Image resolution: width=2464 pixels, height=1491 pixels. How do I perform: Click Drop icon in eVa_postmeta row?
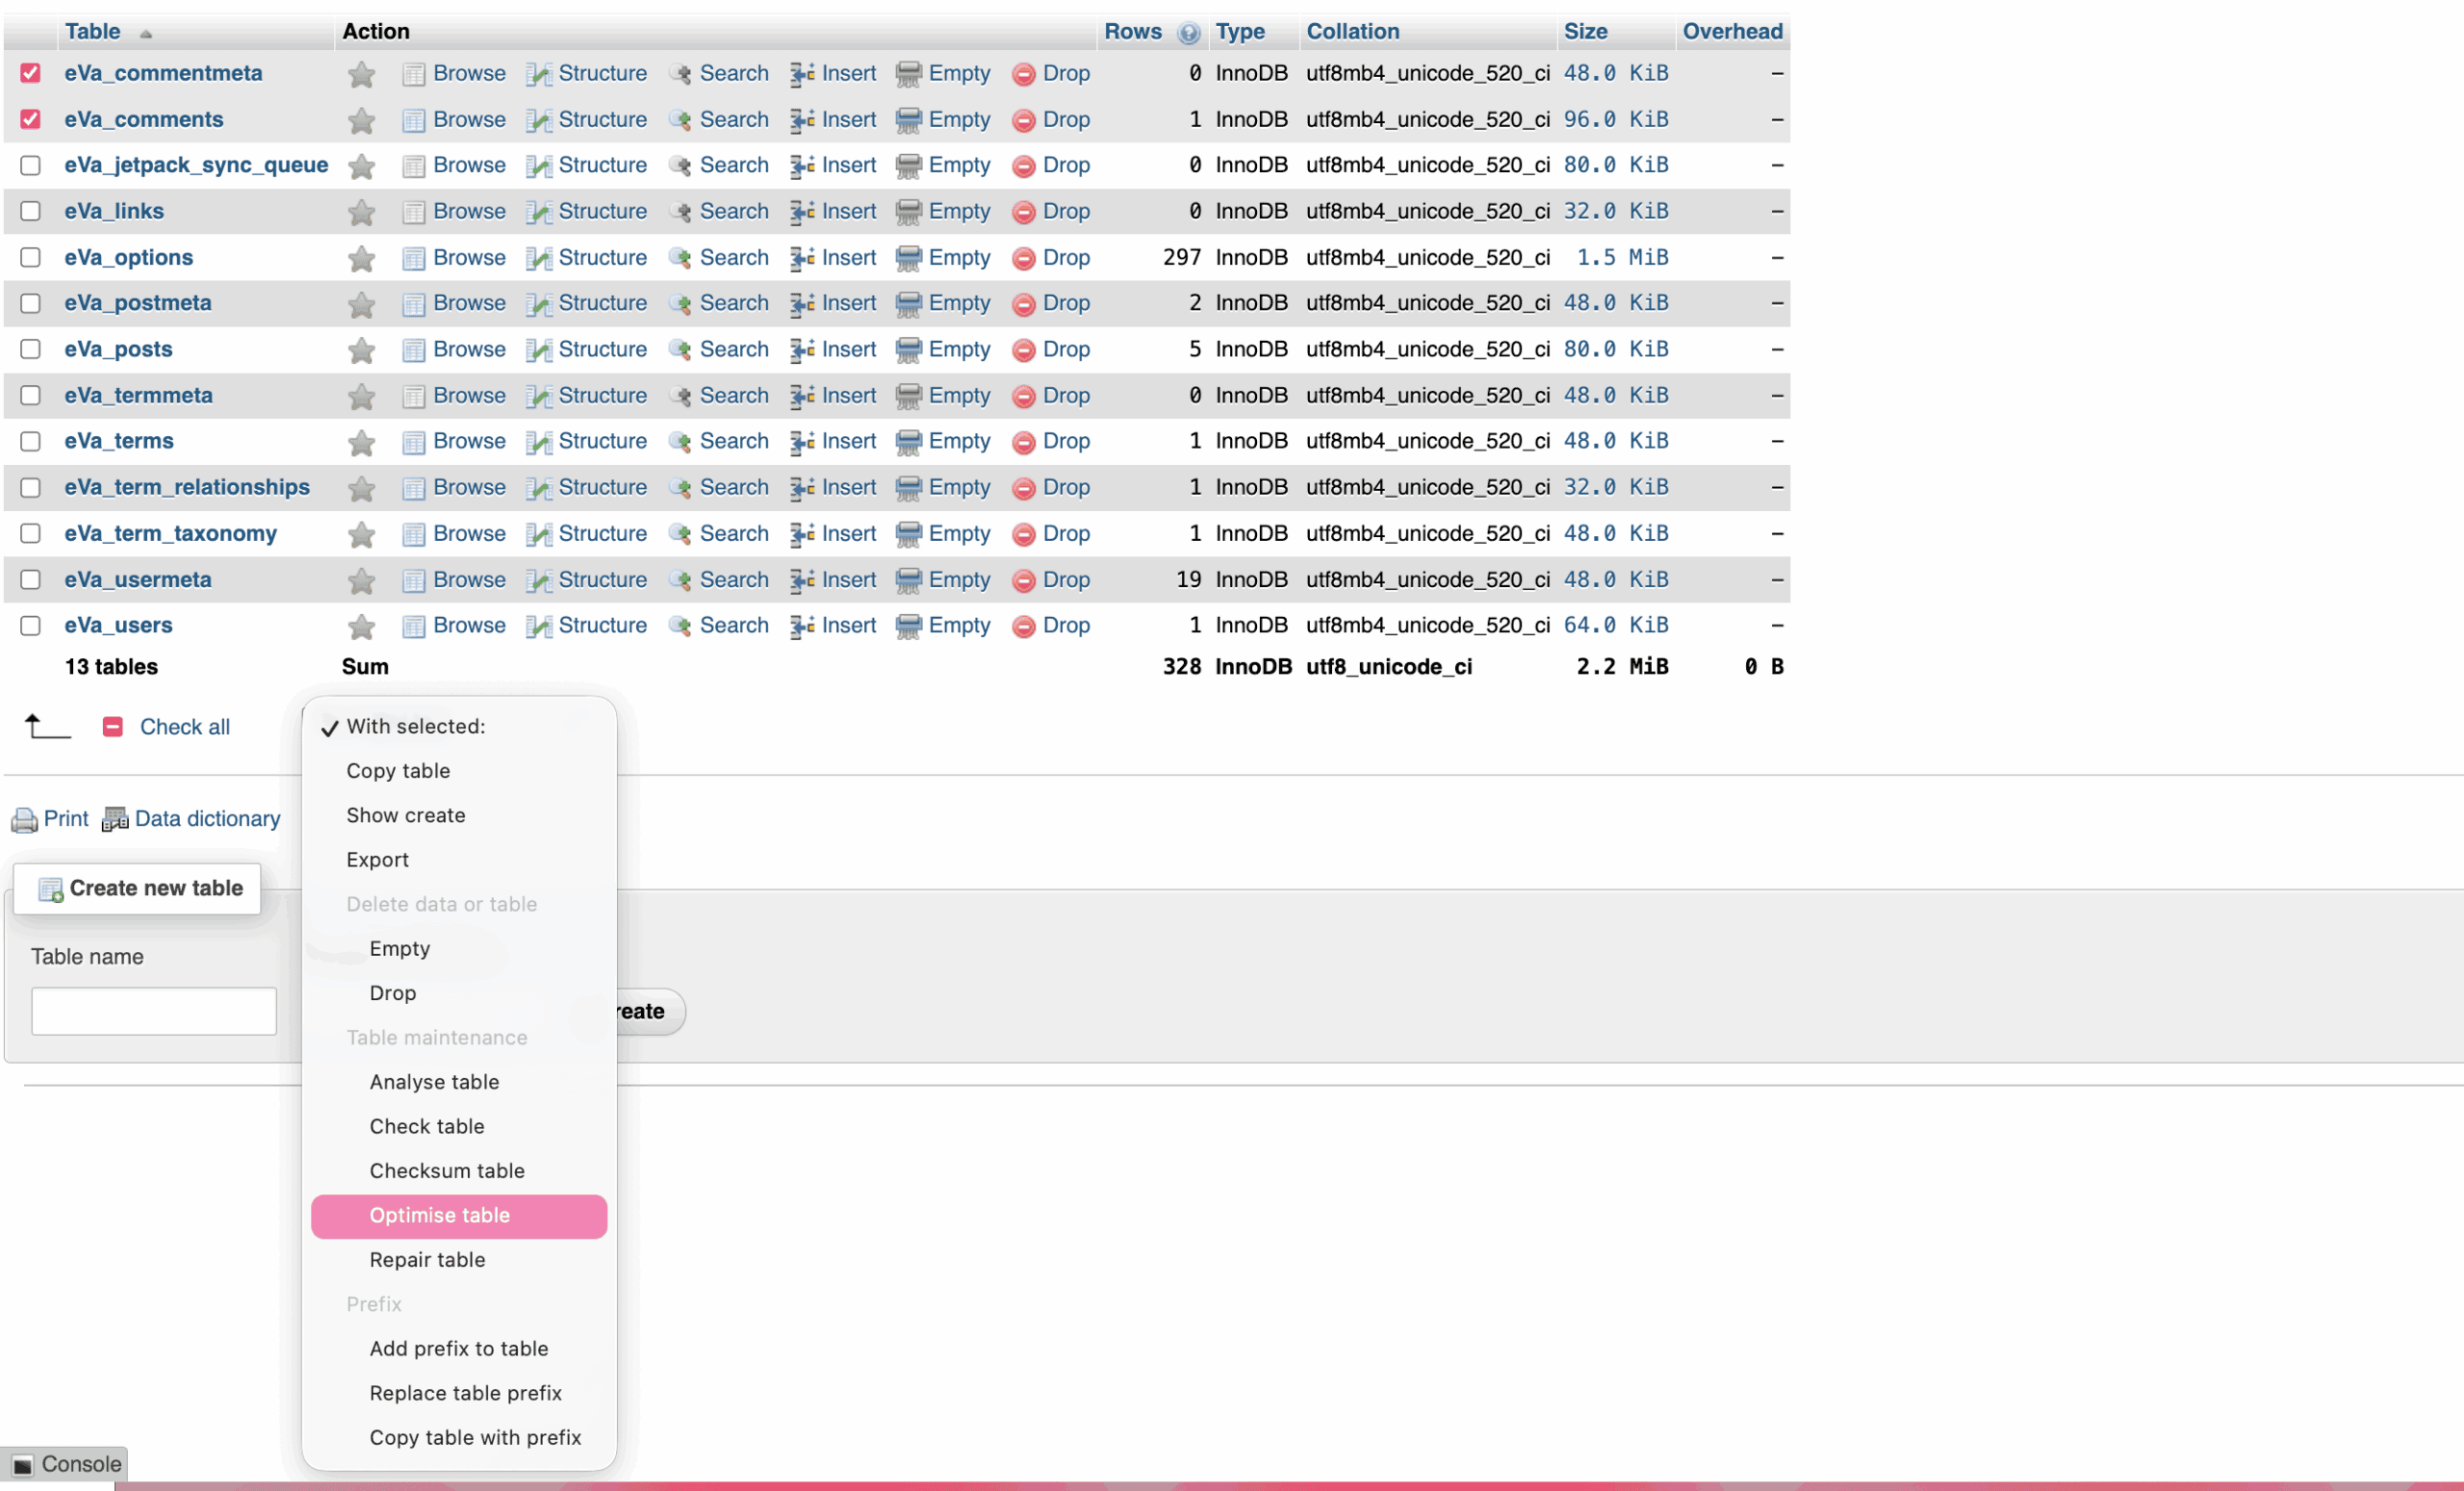tap(1023, 304)
